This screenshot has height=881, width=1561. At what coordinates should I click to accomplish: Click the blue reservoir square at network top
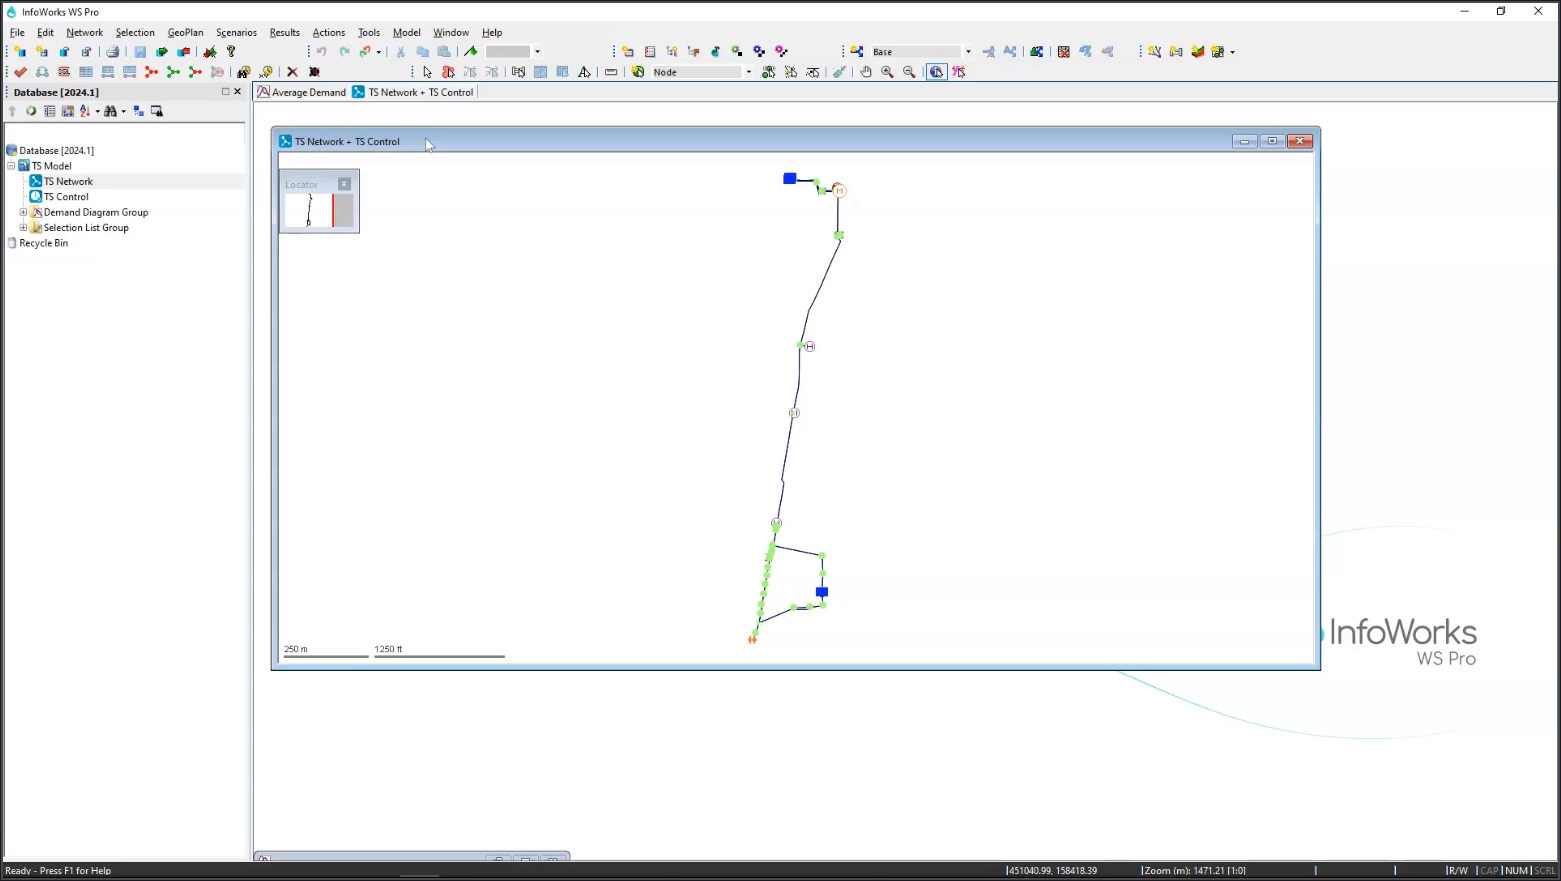(x=789, y=178)
